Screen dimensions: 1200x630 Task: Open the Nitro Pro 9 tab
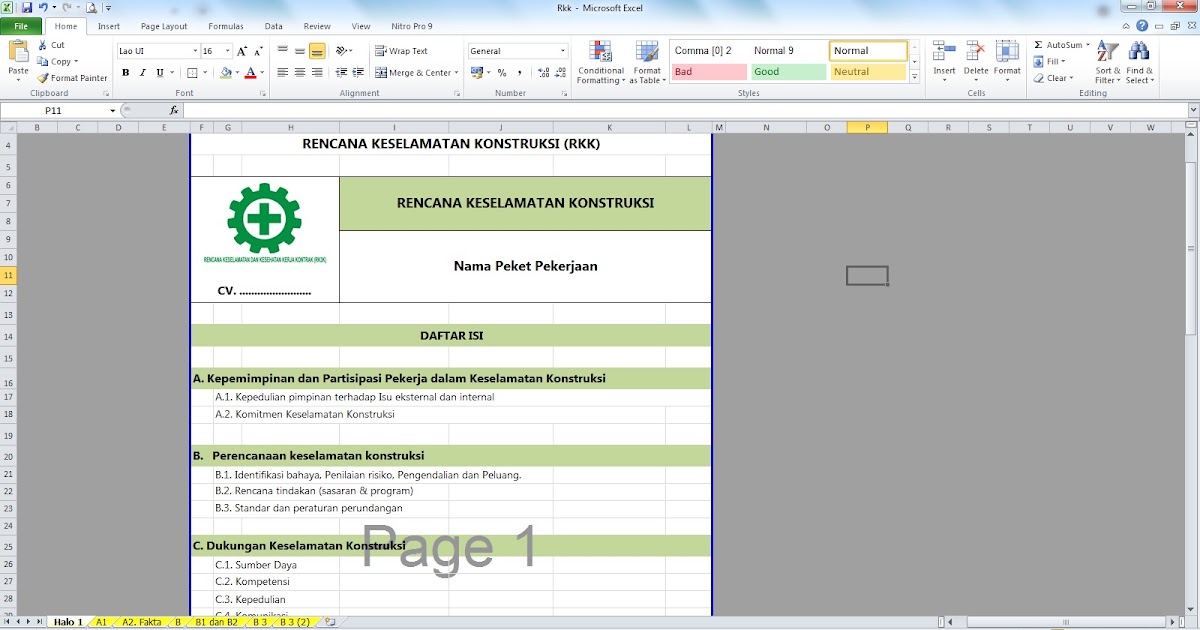click(x=409, y=26)
